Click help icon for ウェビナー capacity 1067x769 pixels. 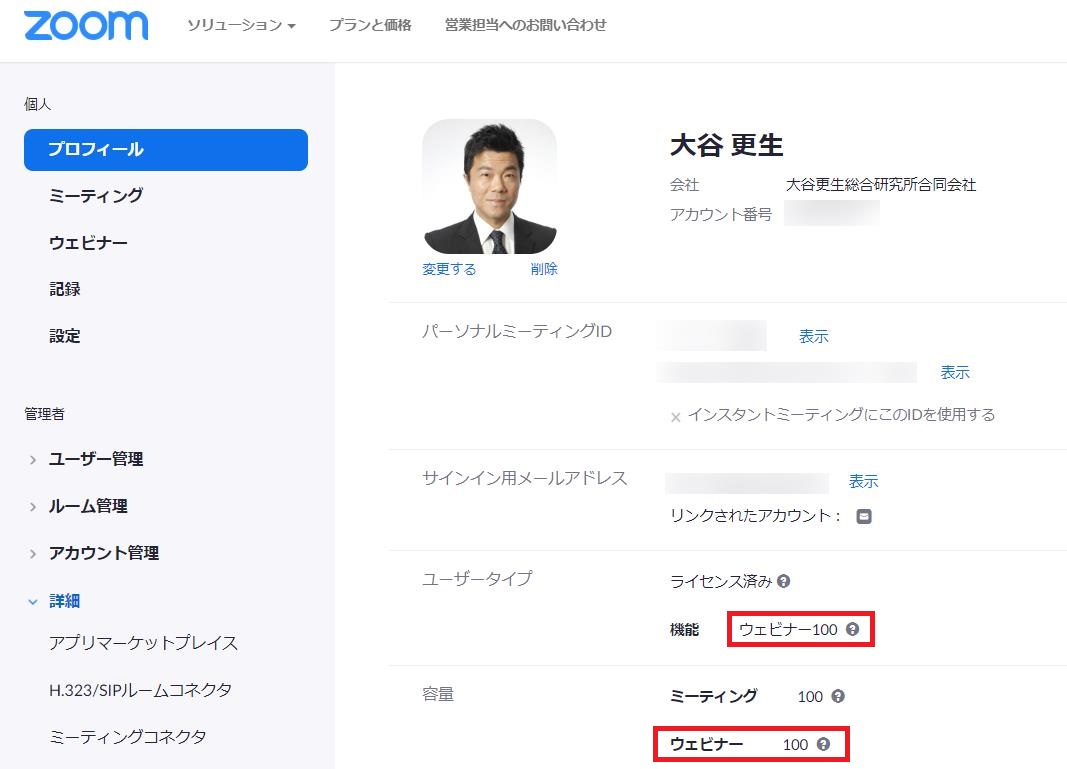click(823, 744)
